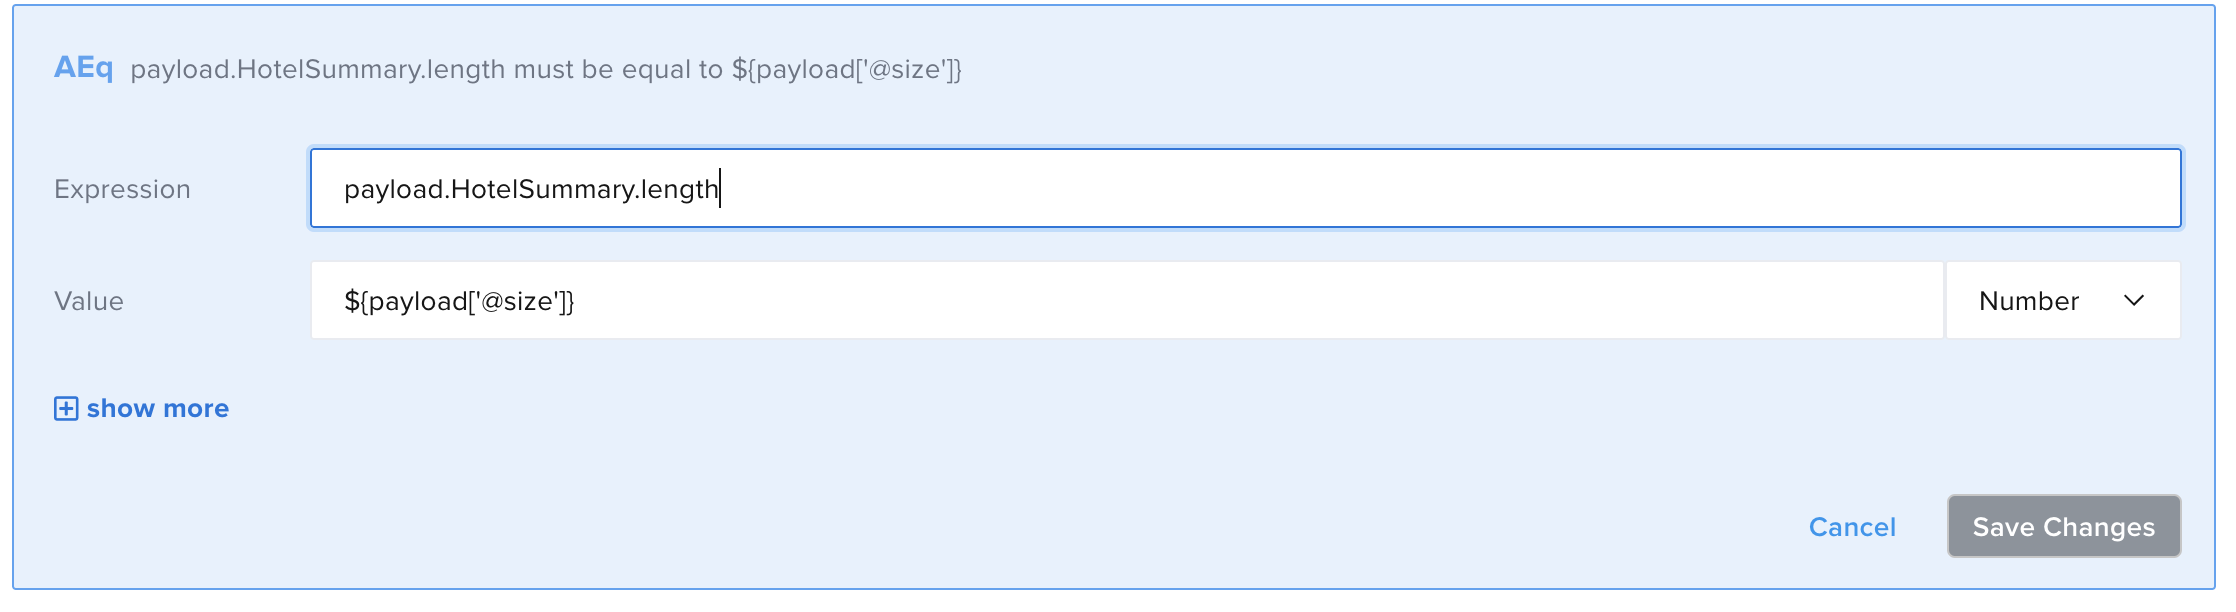The height and width of the screenshot is (612, 2236).
Task: Click the assertion description text at top
Action: pyautogui.click(x=548, y=70)
